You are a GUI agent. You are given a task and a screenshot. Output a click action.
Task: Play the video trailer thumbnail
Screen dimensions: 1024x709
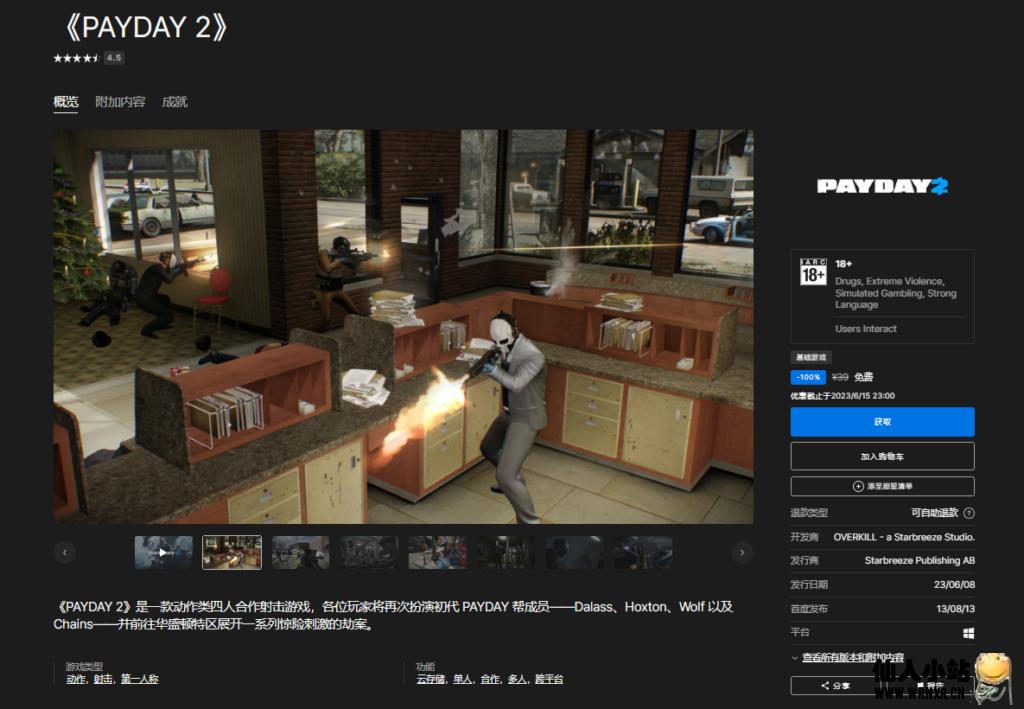(163, 552)
